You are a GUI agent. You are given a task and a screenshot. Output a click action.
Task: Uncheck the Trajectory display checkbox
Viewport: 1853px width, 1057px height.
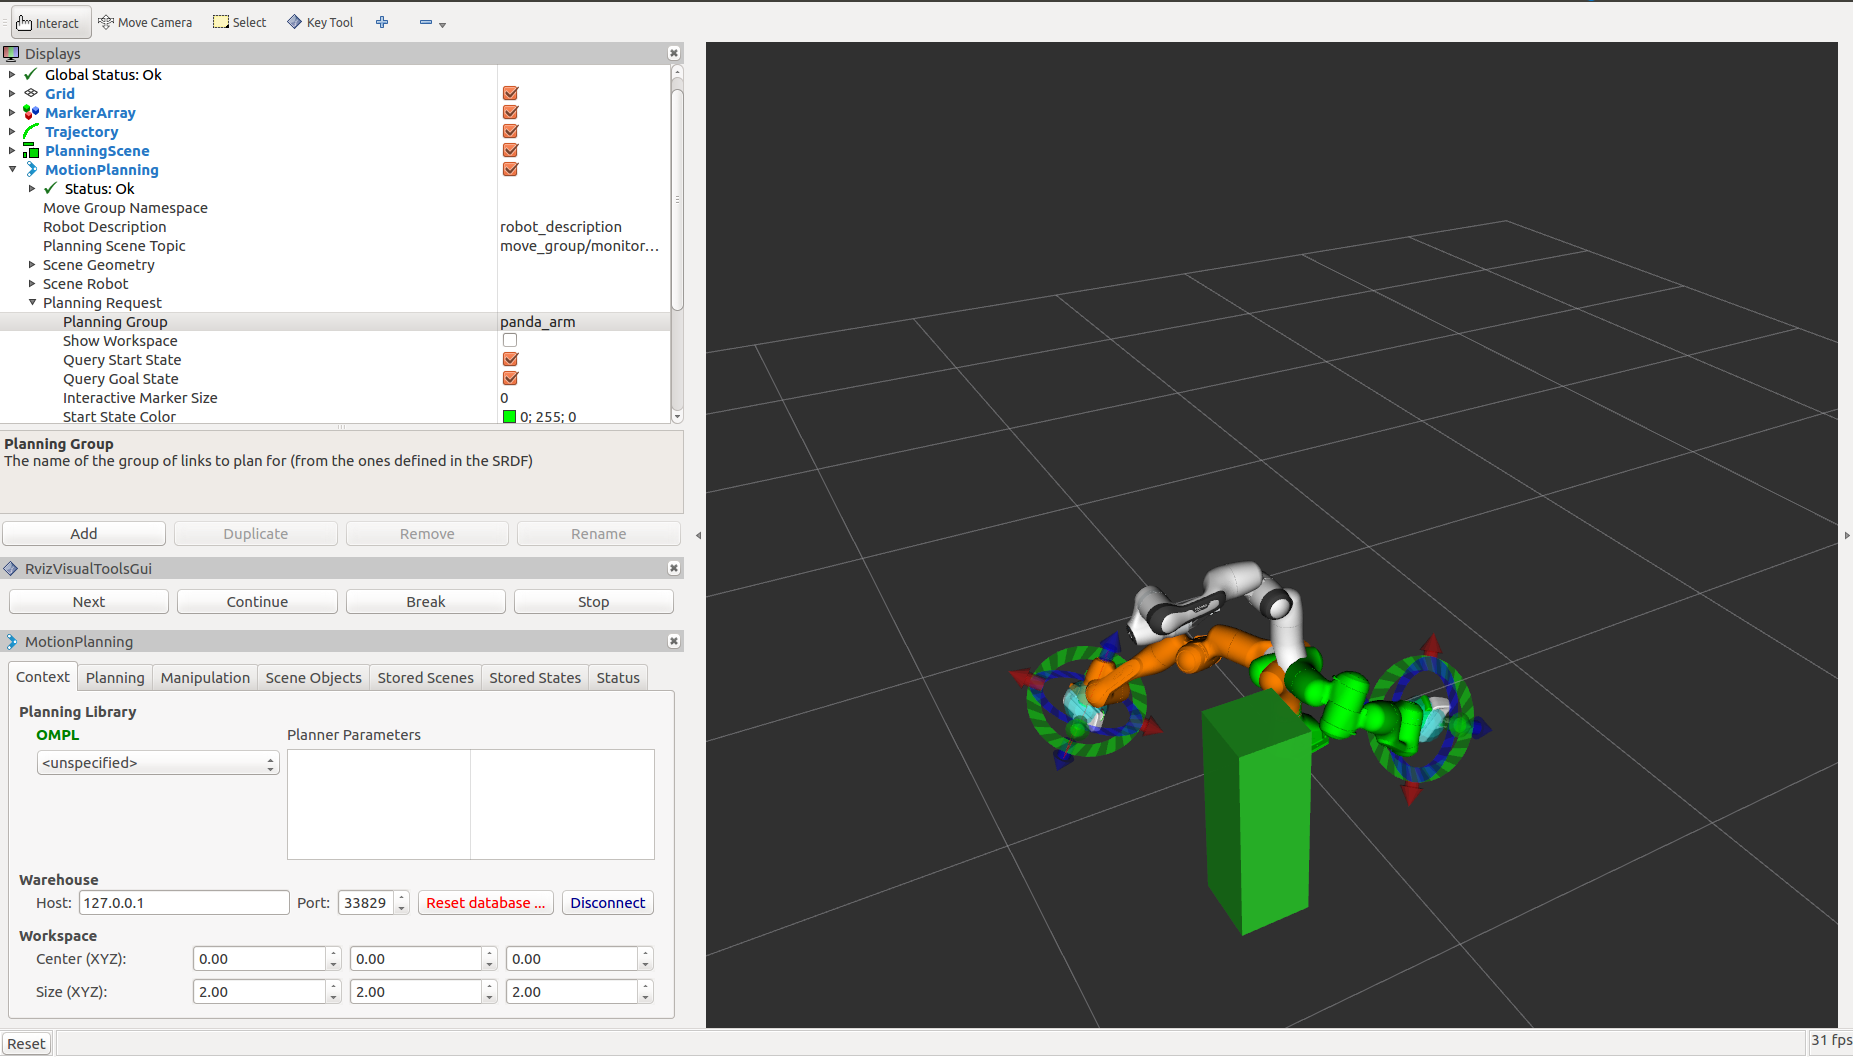point(510,131)
